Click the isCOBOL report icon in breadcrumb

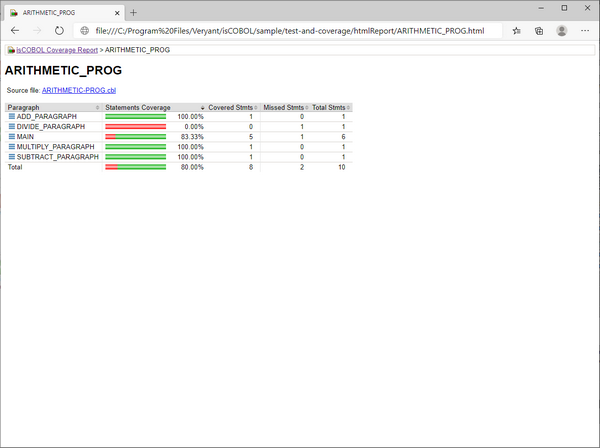11,50
